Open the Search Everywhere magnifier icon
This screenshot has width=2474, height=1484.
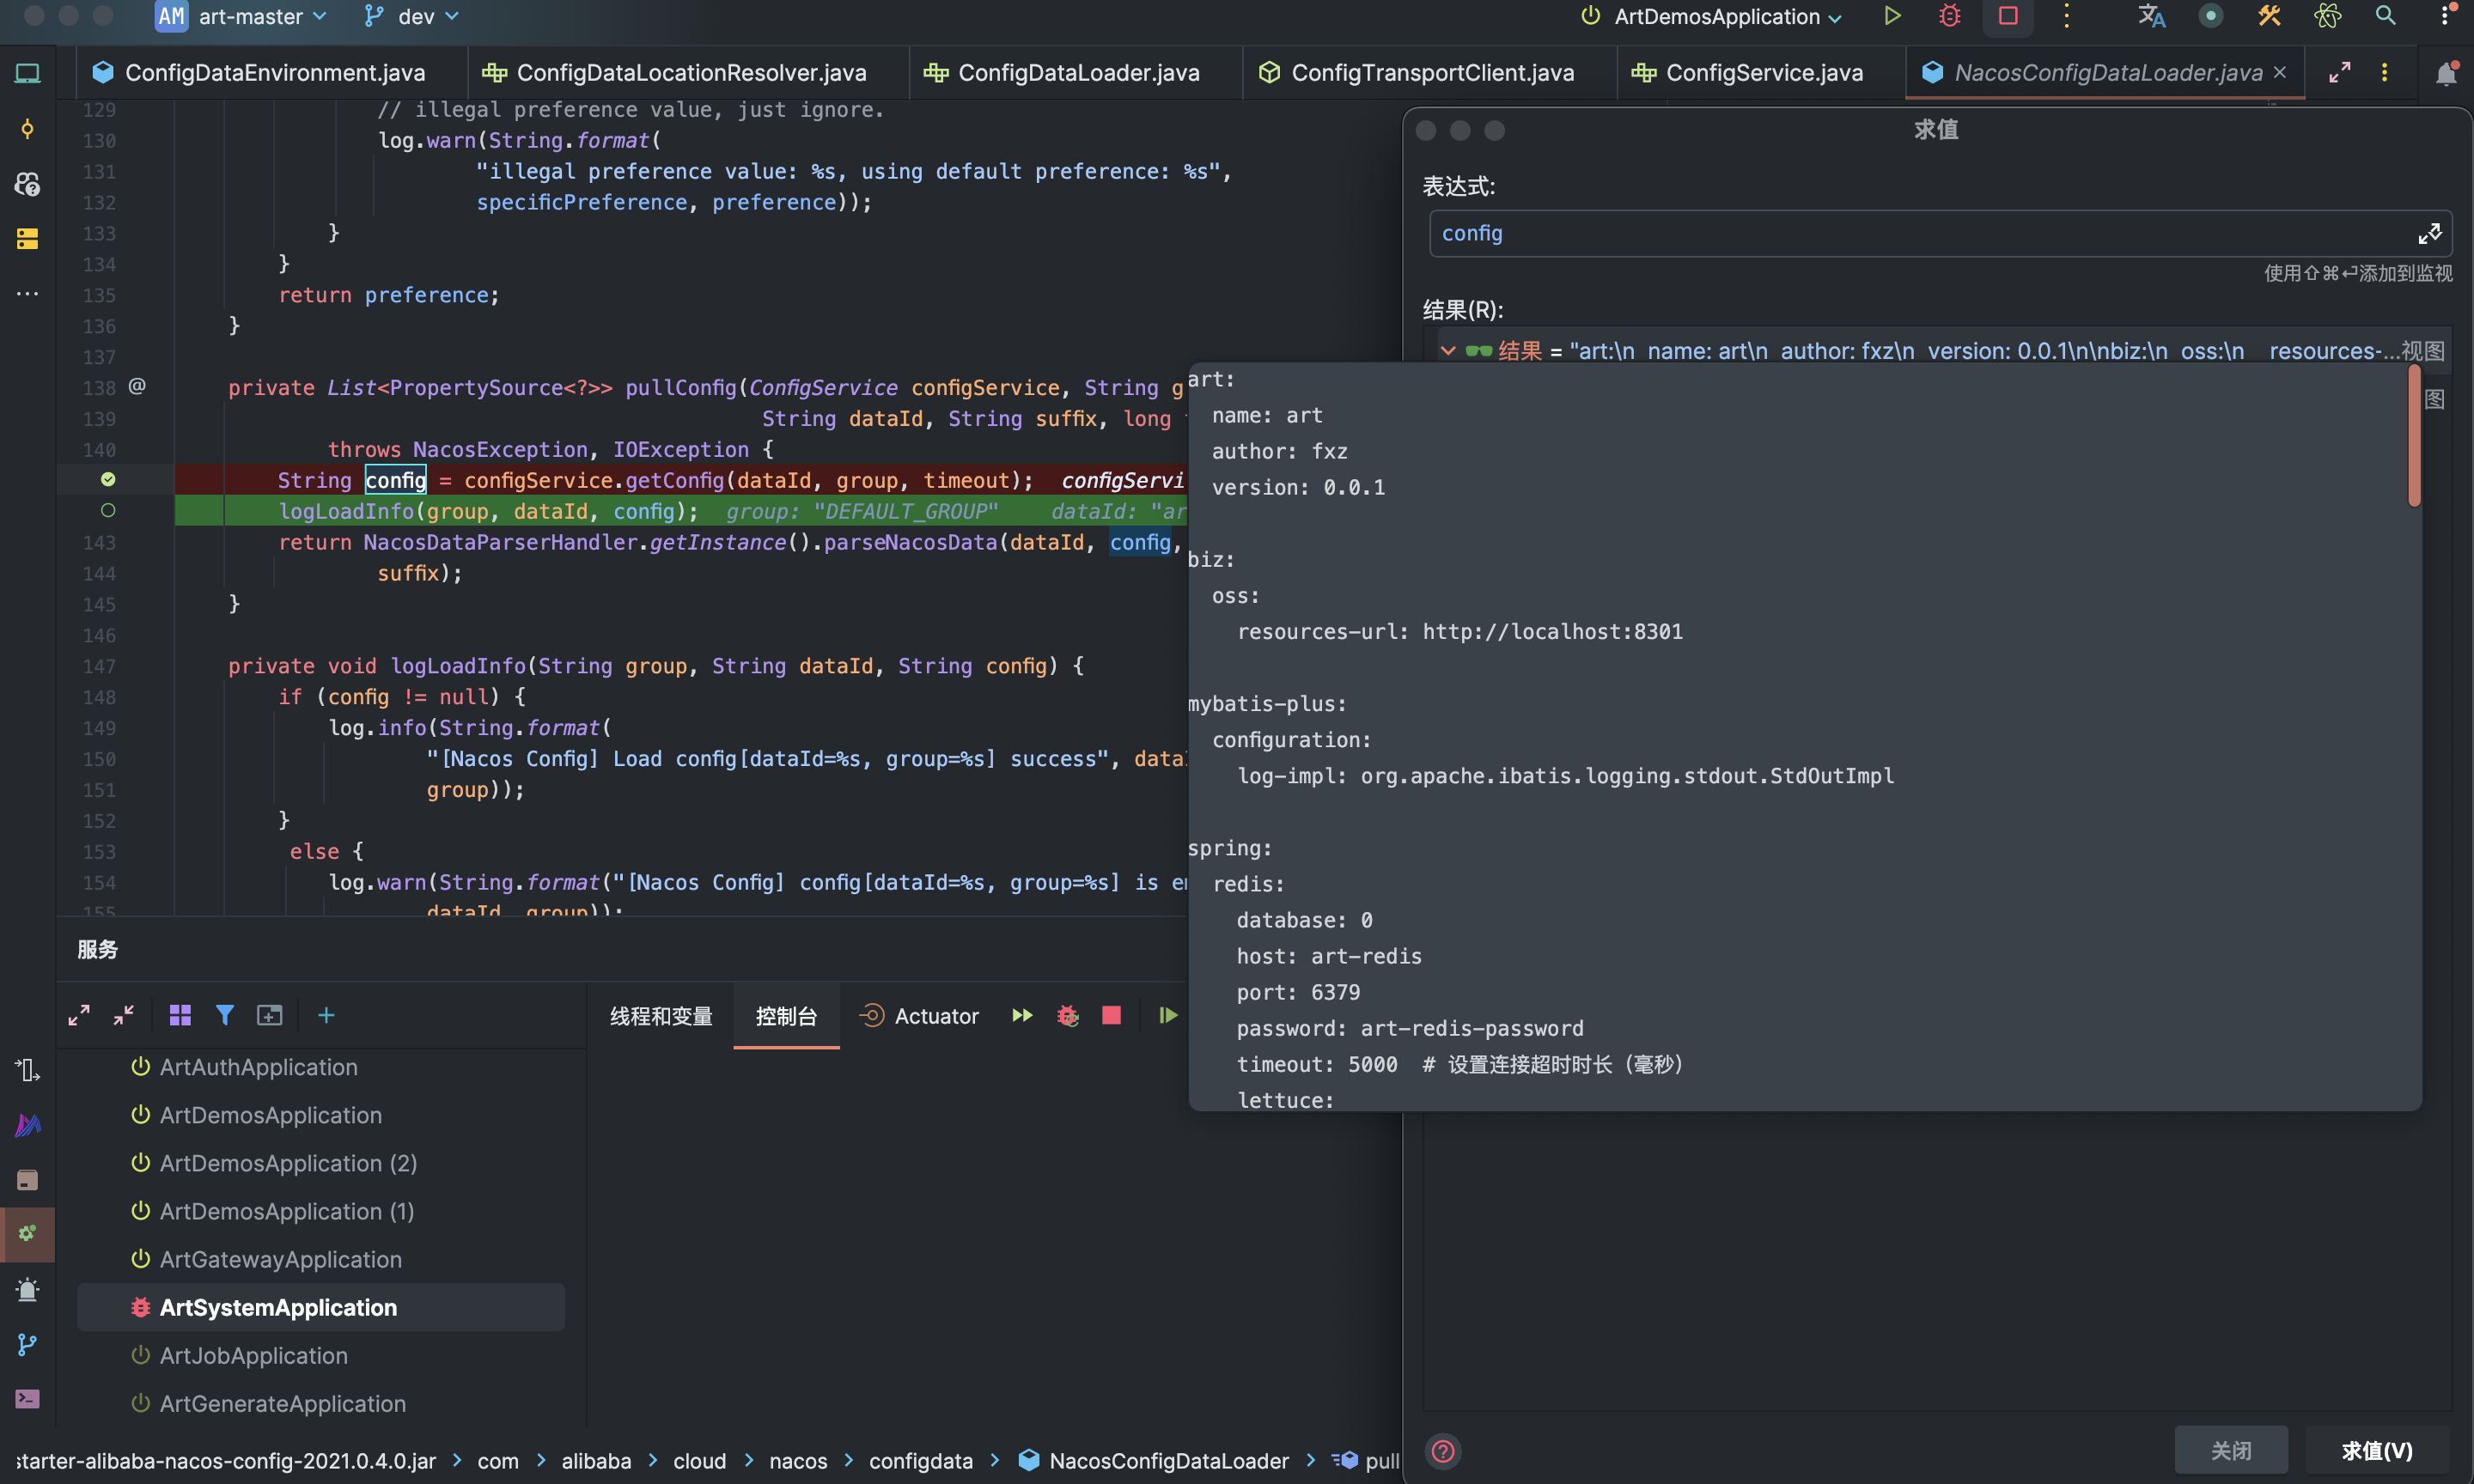pyautogui.click(x=2385, y=16)
